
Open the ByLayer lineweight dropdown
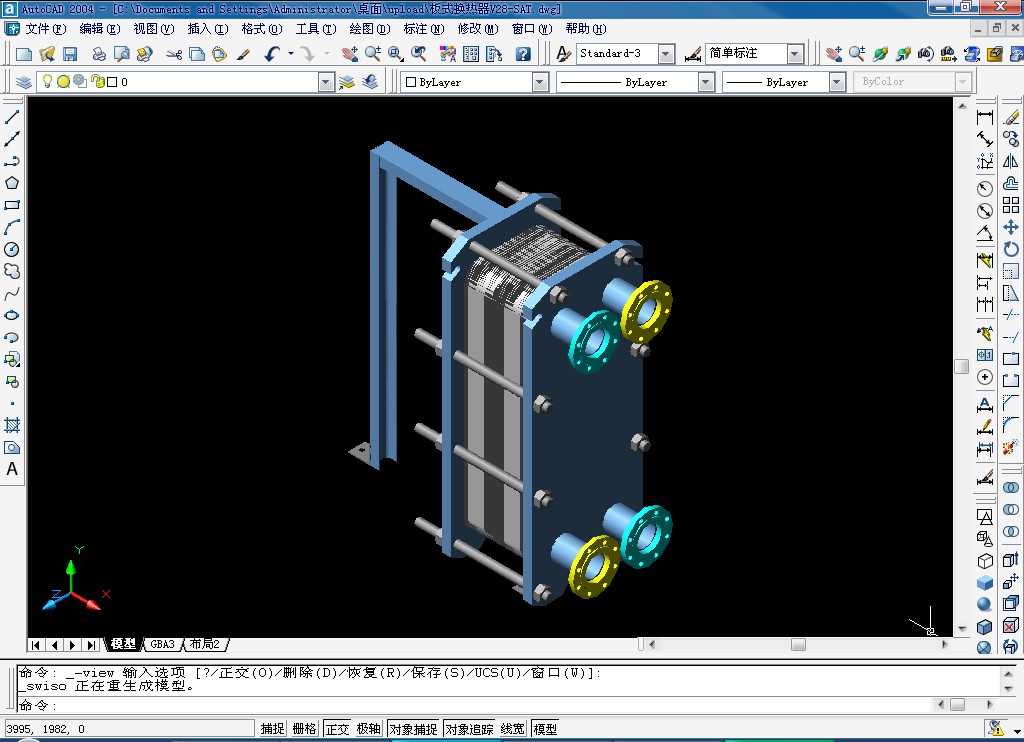(837, 82)
